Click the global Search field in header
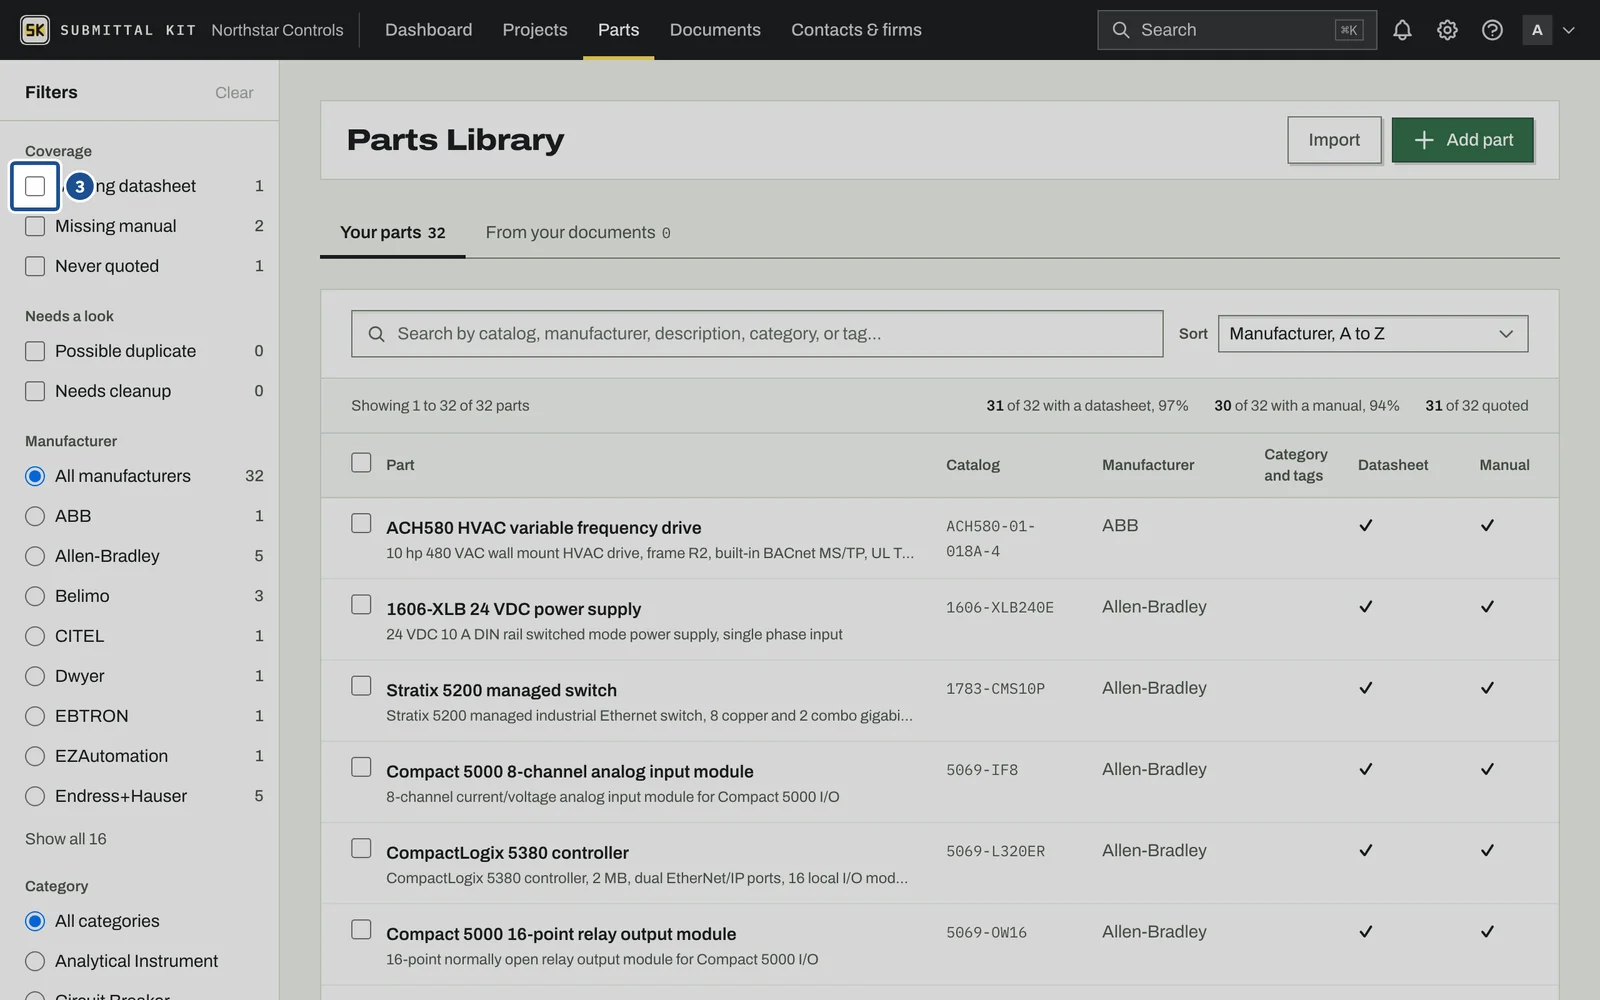This screenshot has height=1000, width=1600. tap(1236, 30)
